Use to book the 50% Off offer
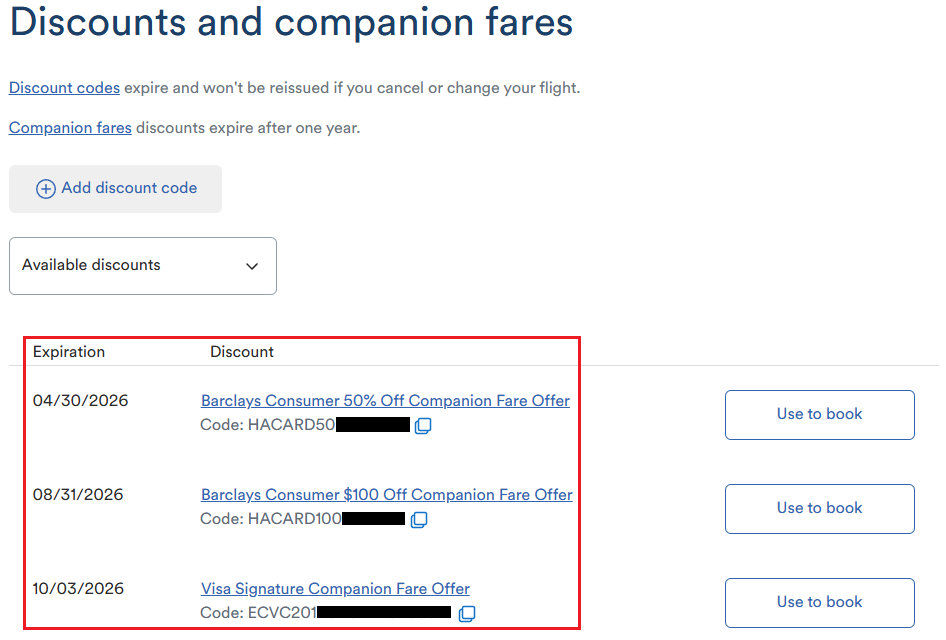 [x=819, y=415]
